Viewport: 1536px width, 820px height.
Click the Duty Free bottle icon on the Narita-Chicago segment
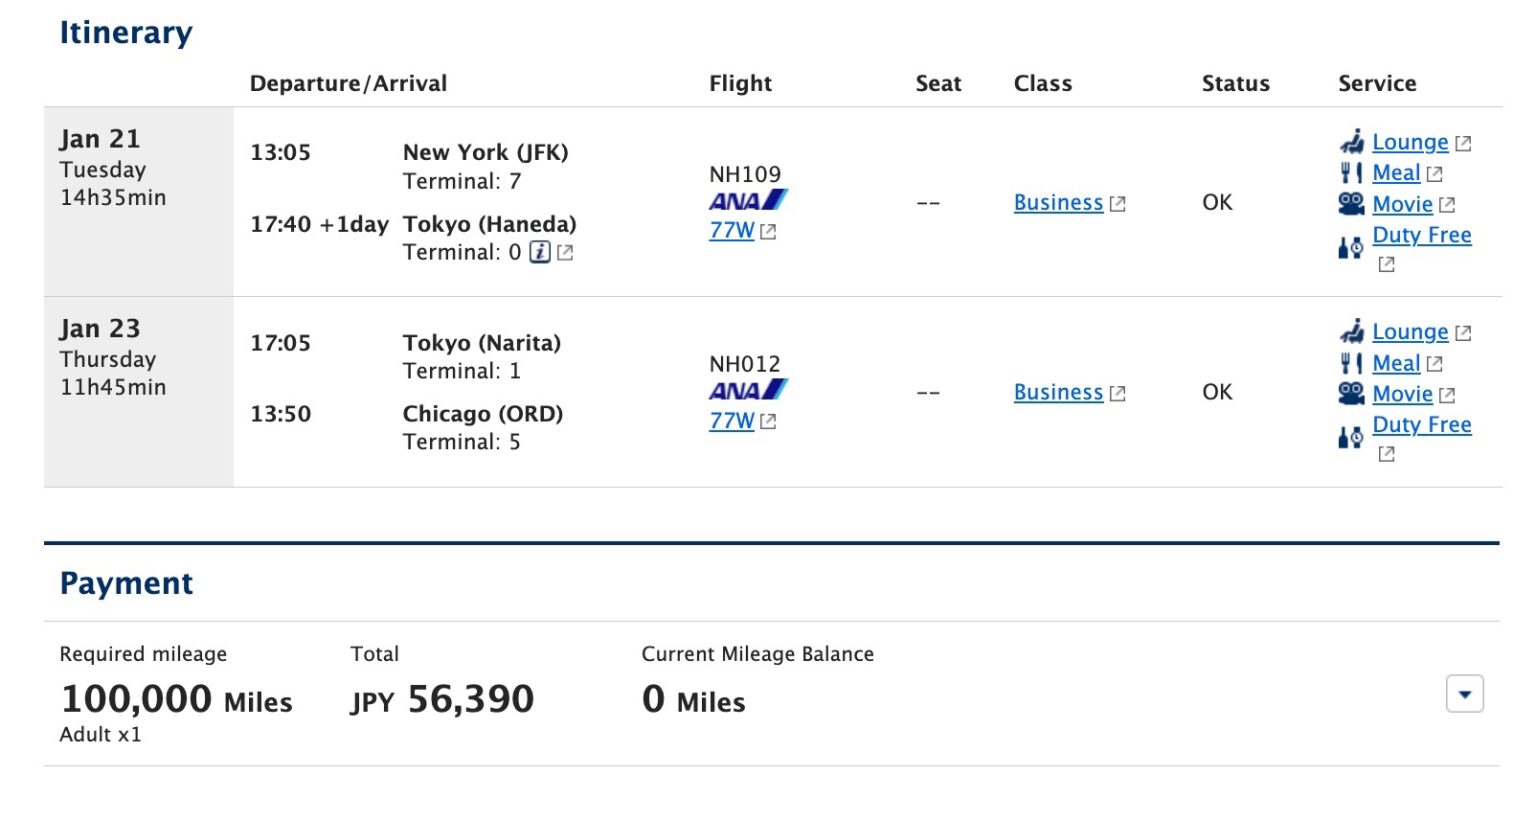point(1349,433)
